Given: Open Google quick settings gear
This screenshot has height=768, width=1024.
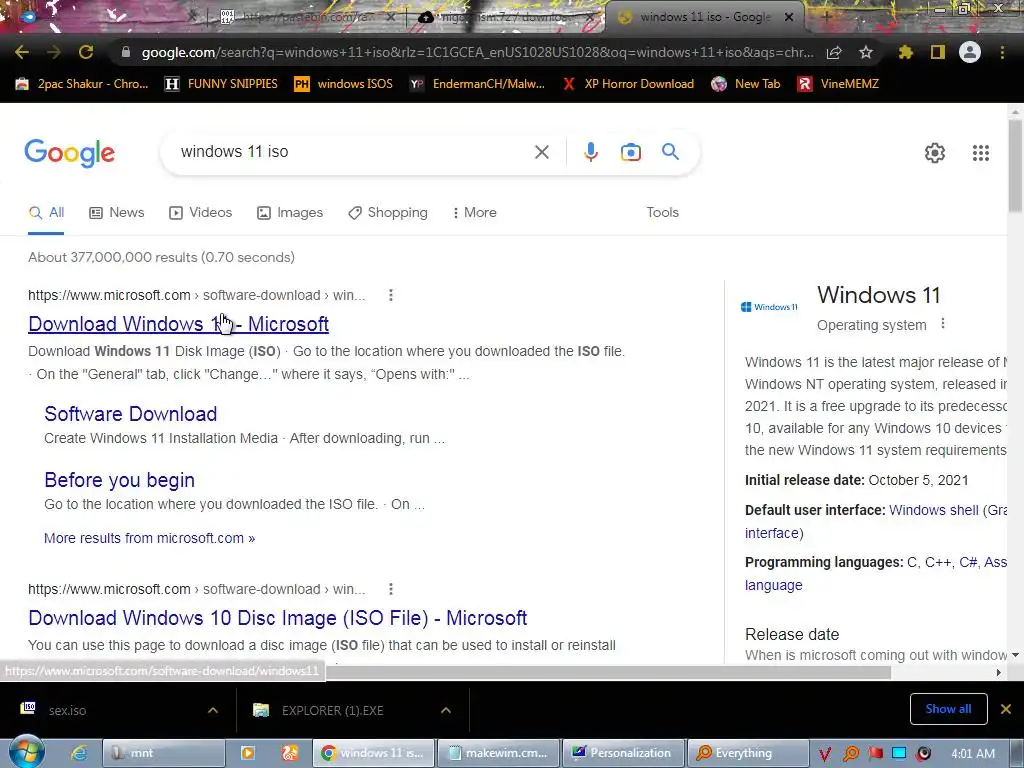Looking at the screenshot, I should tap(935, 153).
